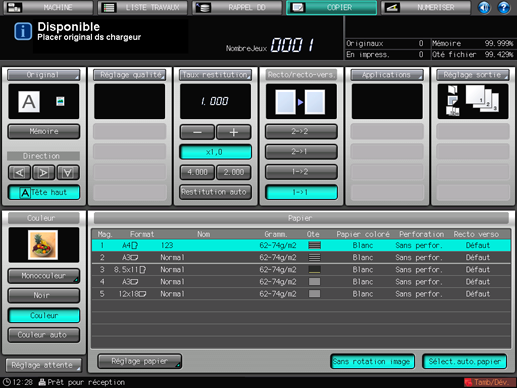The height and width of the screenshot is (388, 517).
Task: Select tray 2 A3 paper row
Action: [x=301, y=257]
